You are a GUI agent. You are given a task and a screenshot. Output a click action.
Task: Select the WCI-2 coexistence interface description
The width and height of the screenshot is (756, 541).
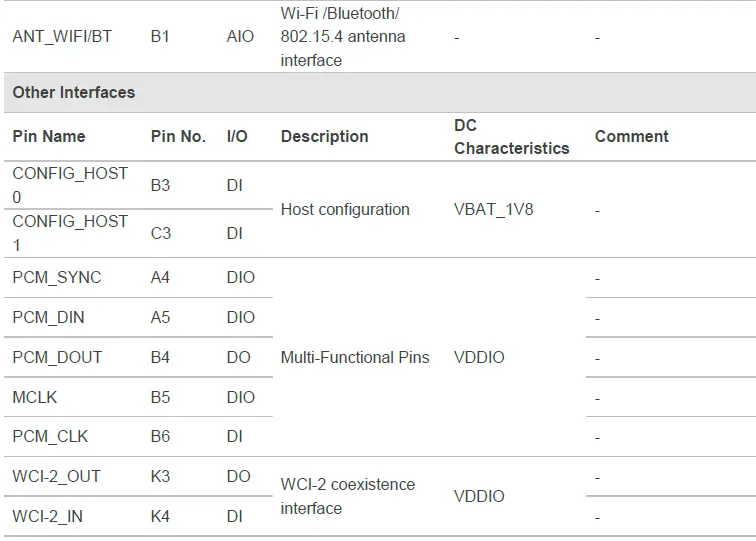coord(347,496)
